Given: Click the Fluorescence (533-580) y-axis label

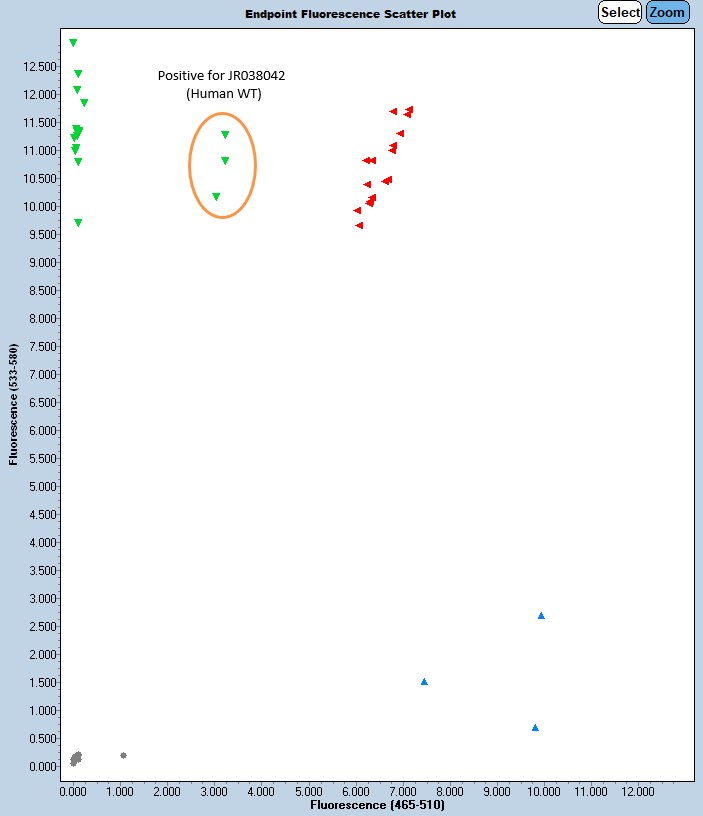Looking at the screenshot, I should [13, 405].
